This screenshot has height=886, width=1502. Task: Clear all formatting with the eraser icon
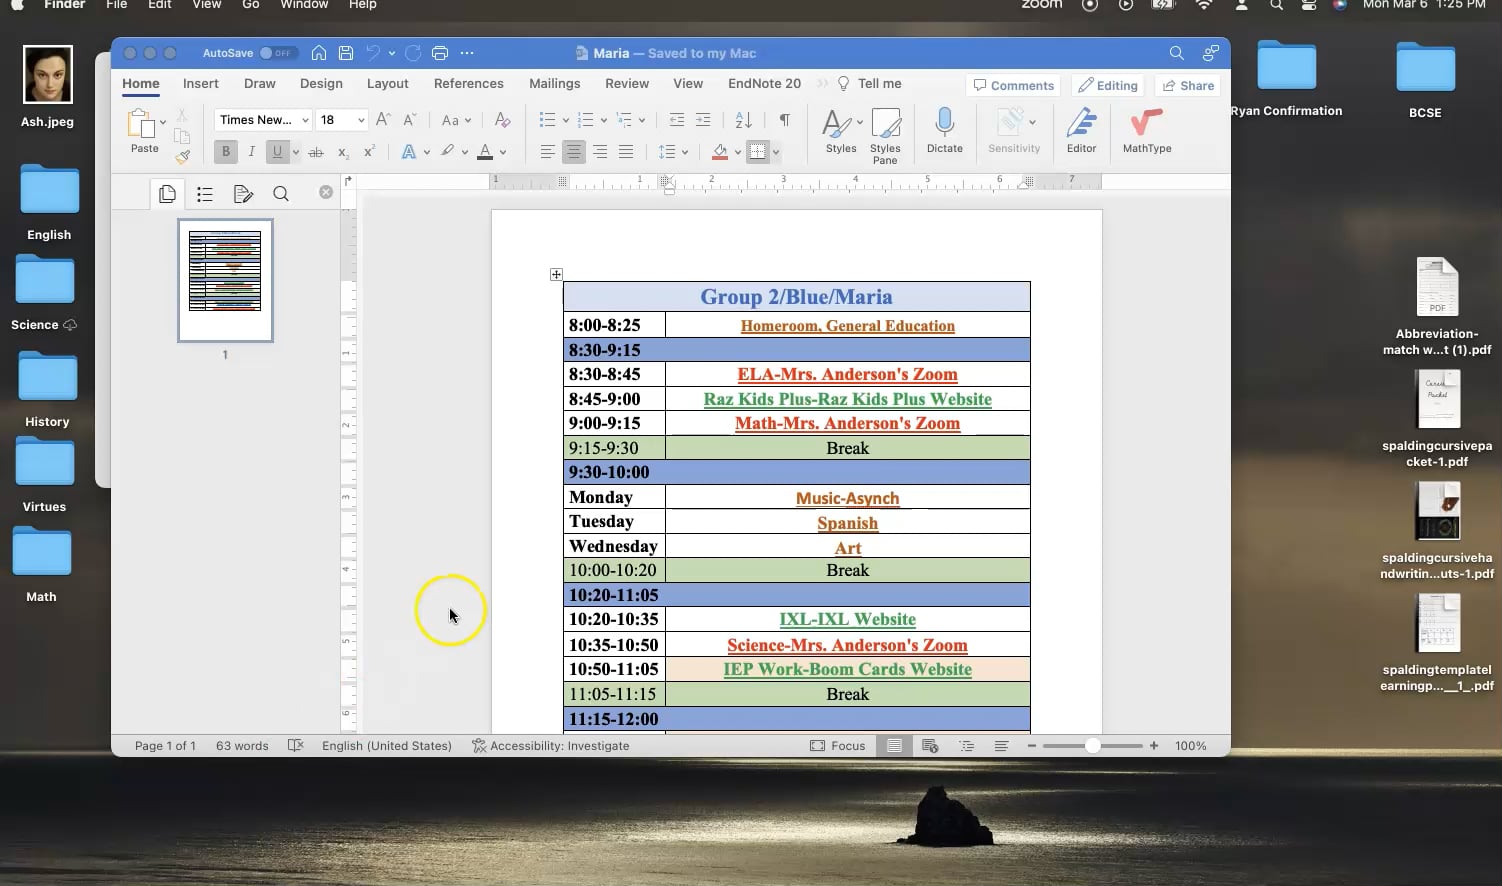tap(502, 120)
